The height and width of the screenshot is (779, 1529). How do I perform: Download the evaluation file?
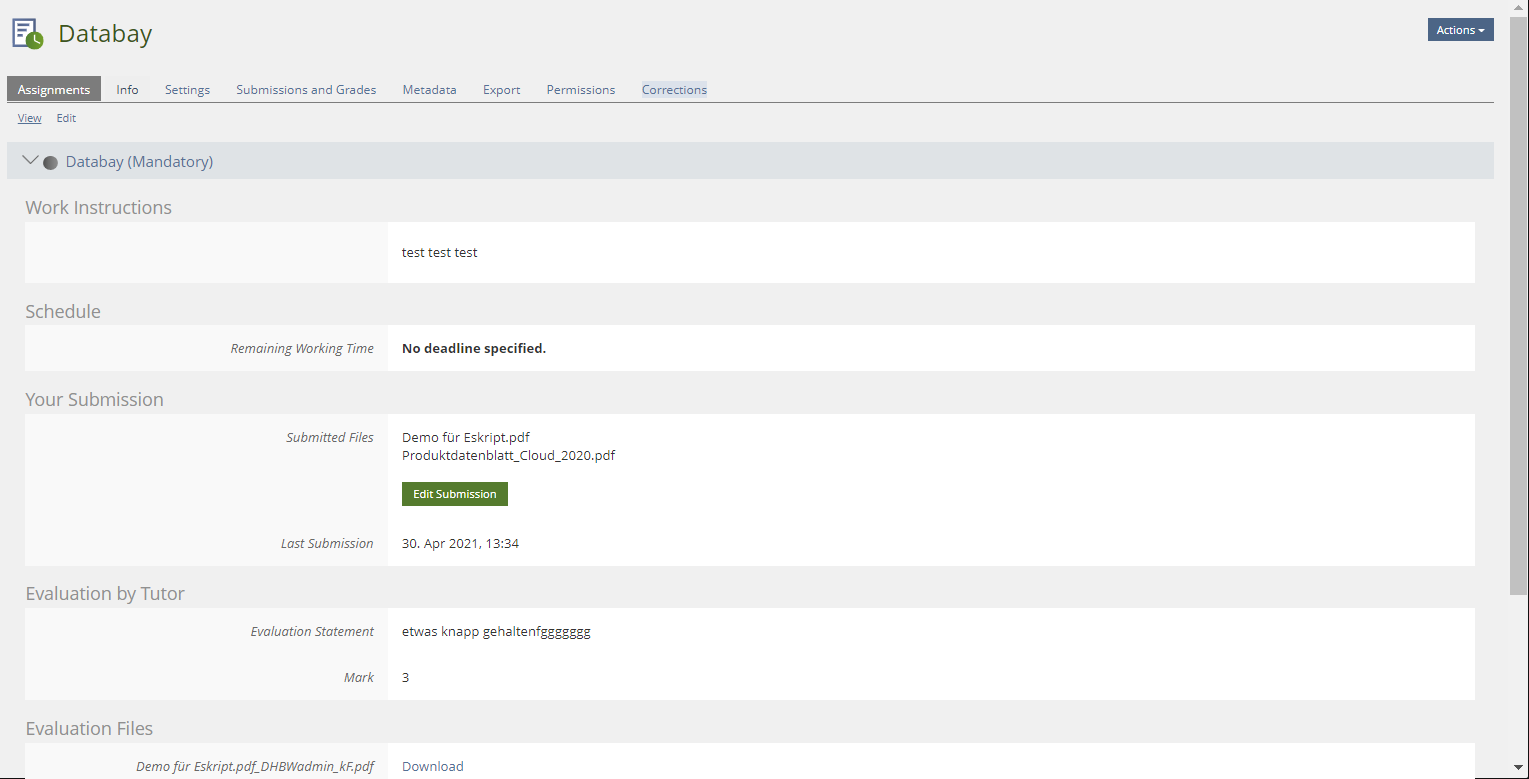(432, 766)
